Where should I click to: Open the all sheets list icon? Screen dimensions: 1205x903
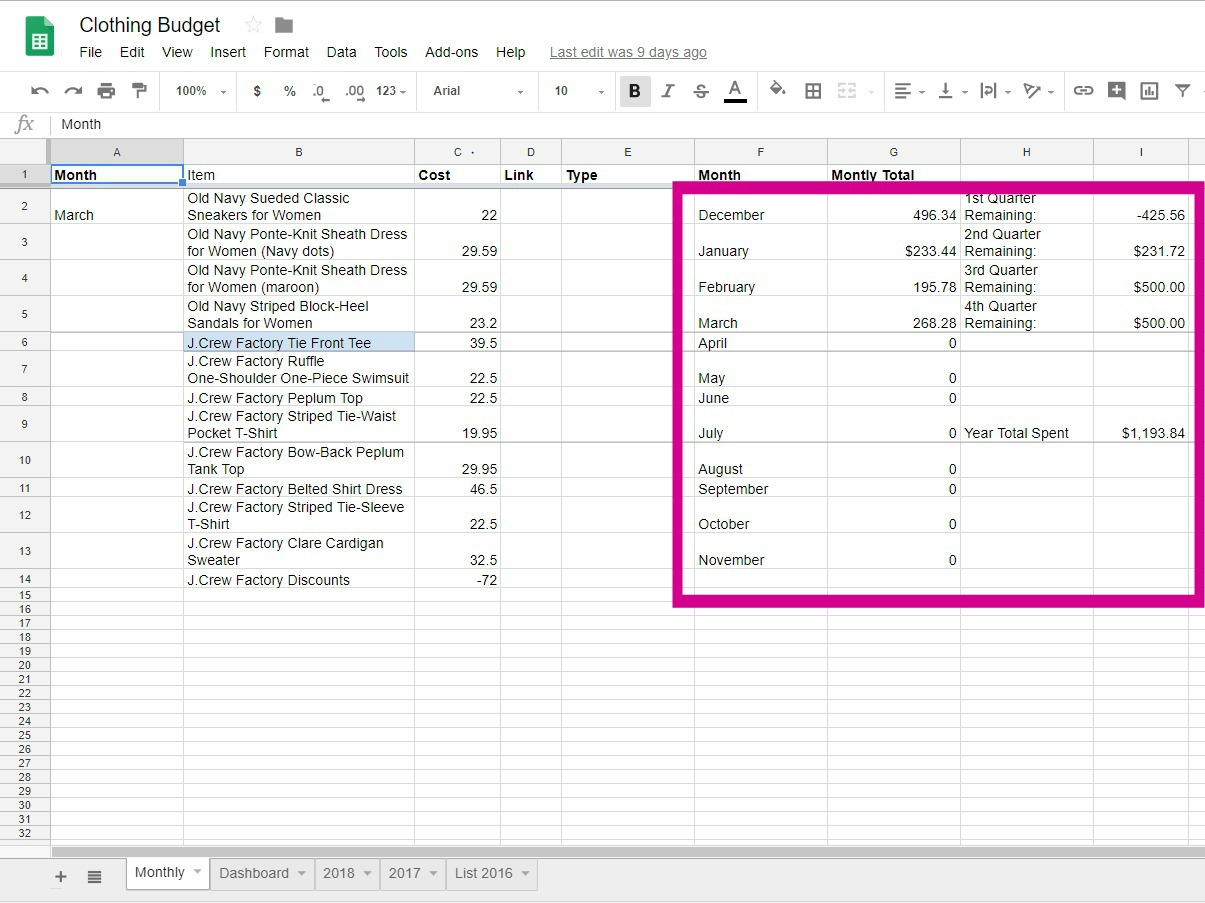tap(94, 877)
